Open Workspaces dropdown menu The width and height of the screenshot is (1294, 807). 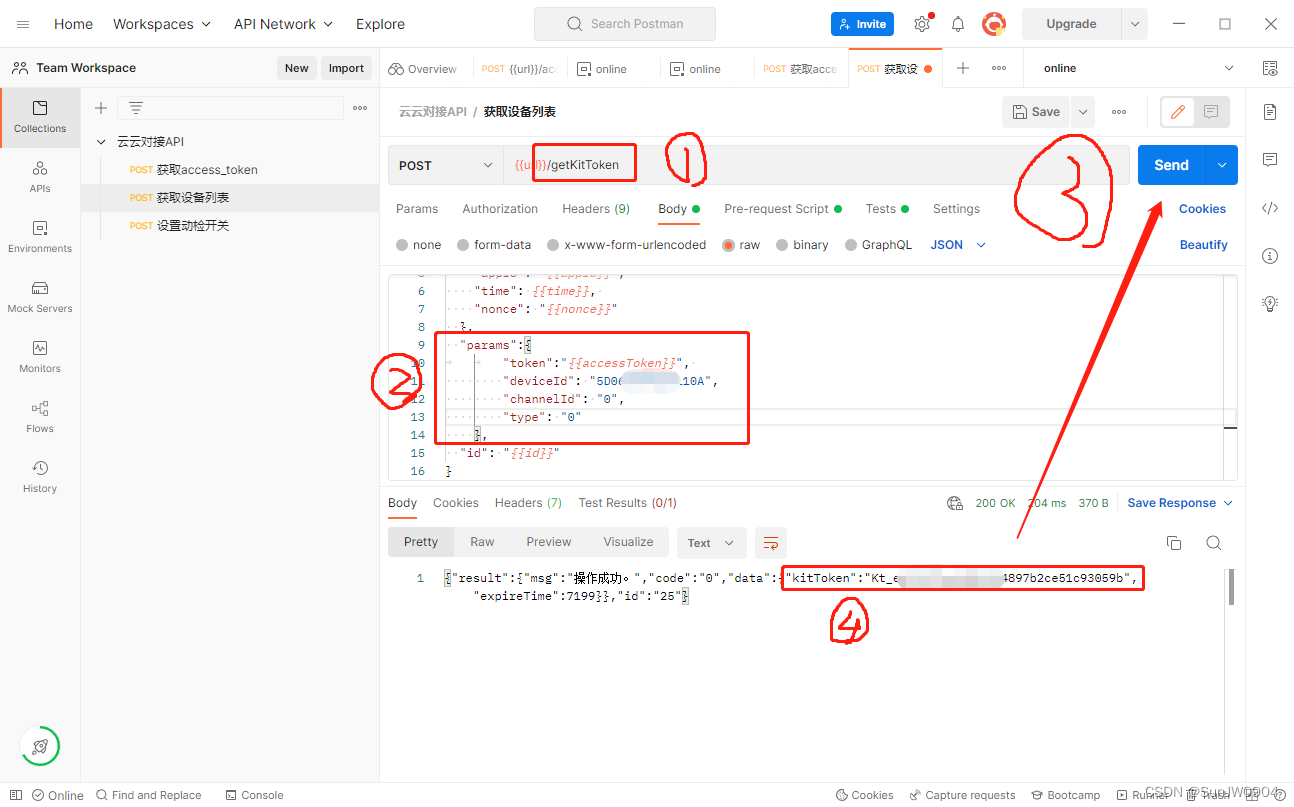pos(162,24)
